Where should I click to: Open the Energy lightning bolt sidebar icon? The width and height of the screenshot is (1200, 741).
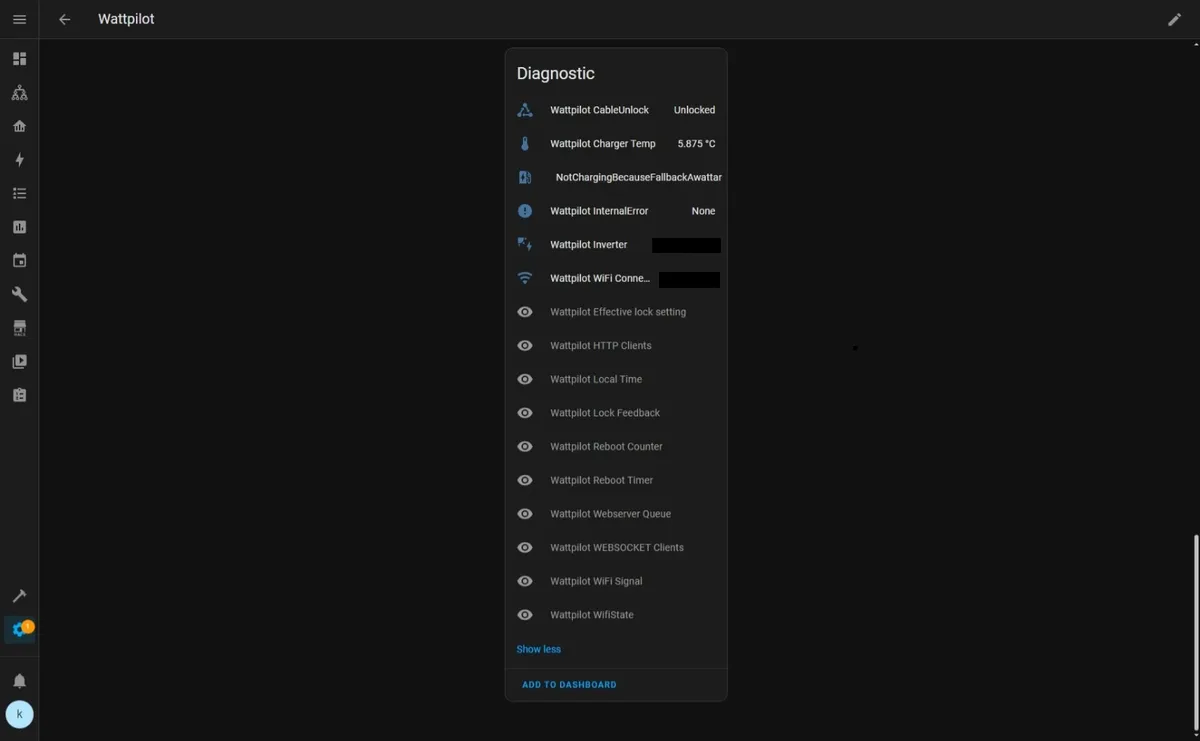[x=19, y=160]
